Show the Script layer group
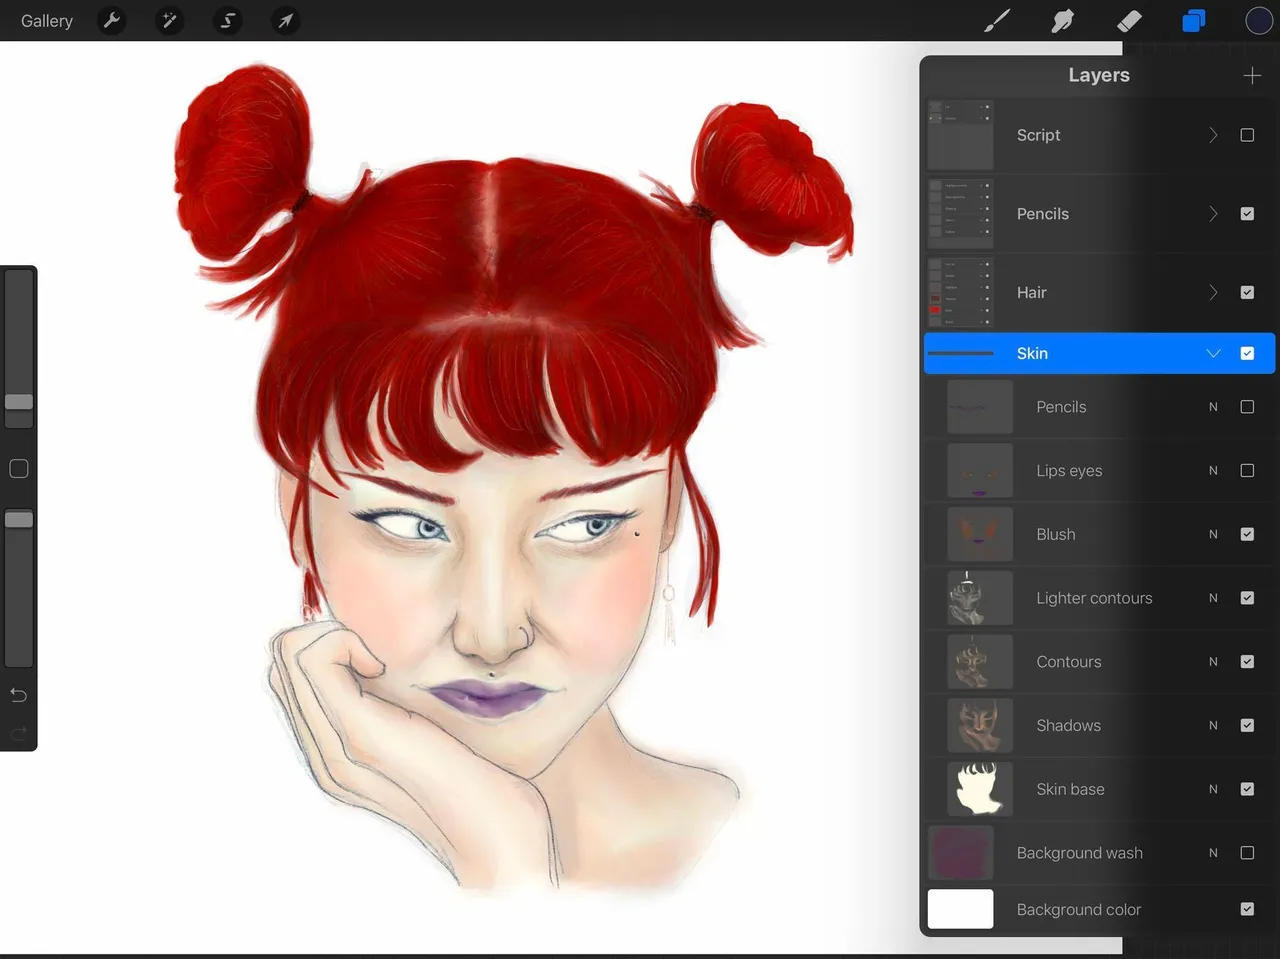1280x959 pixels. coord(1247,135)
